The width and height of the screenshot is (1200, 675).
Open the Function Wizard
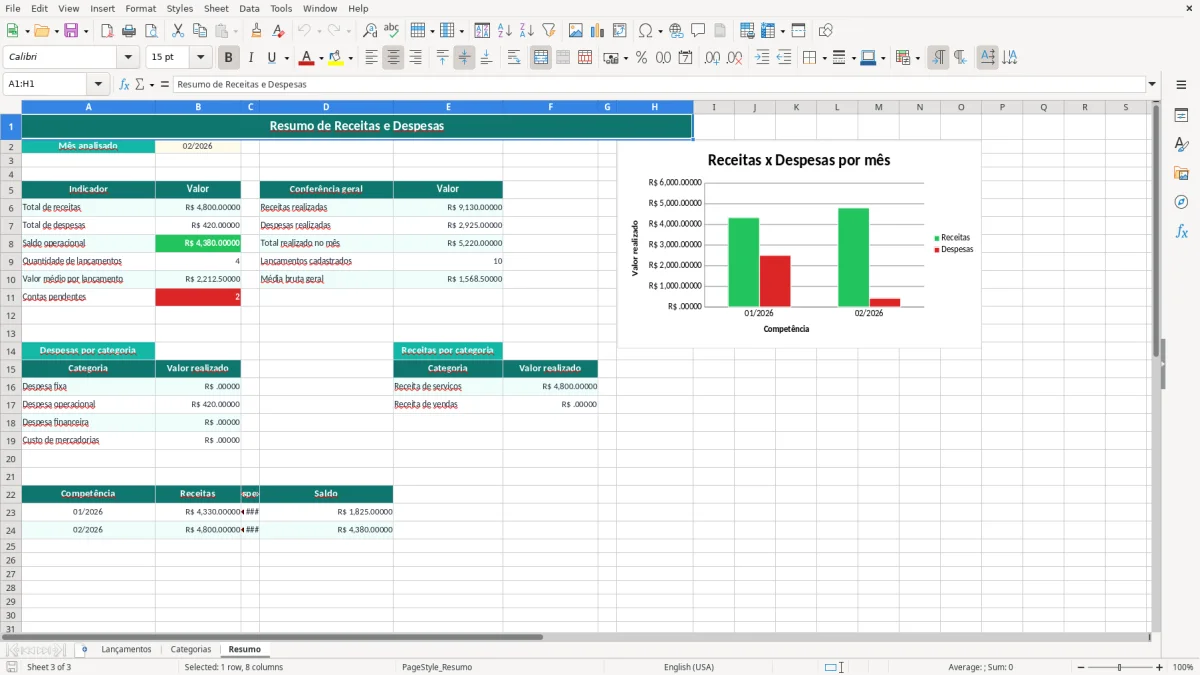125,84
